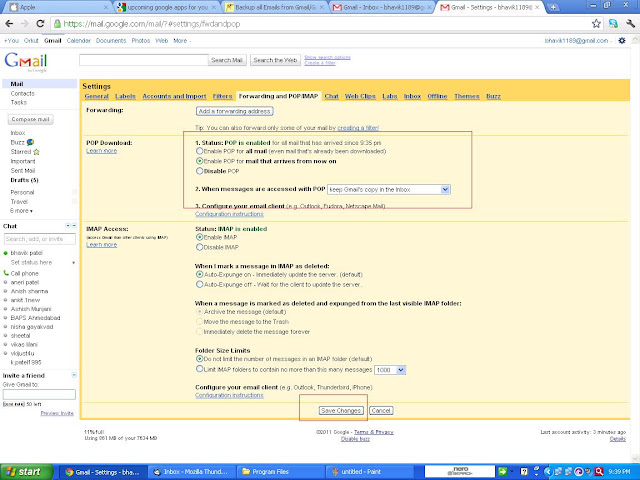Open Gmail settings gear icon
640x480 pixels.
[622, 40]
